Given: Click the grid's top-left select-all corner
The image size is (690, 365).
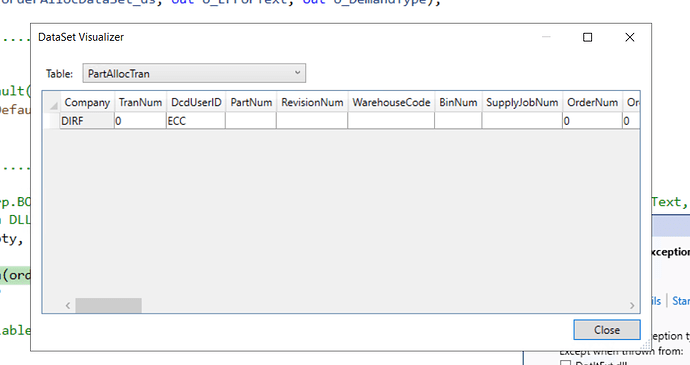Looking at the screenshot, I should point(51,102).
